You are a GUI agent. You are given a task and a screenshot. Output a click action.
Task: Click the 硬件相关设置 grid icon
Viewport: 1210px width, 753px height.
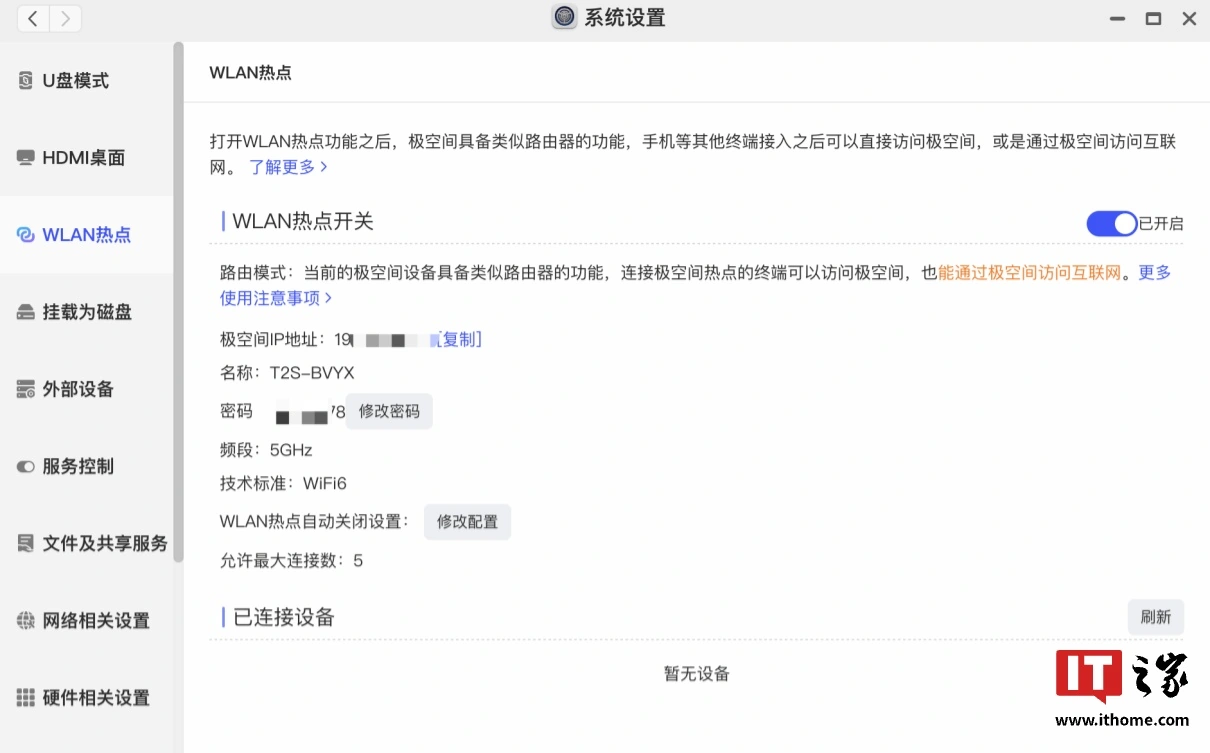[x=26, y=698]
